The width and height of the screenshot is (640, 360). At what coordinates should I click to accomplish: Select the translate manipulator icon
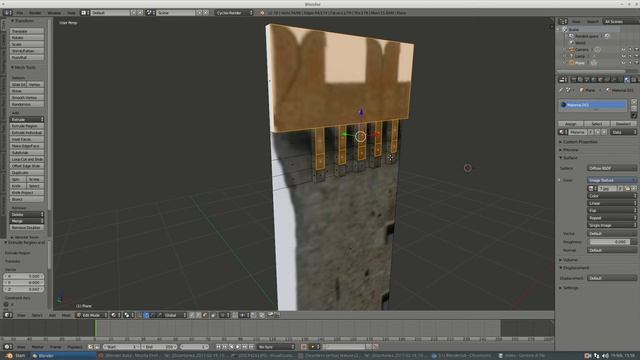(146, 315)
